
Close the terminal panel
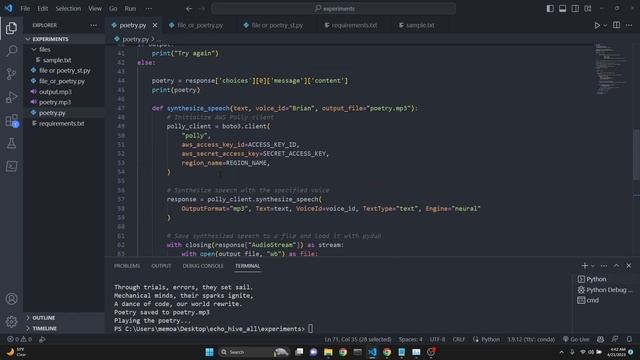pyautogui.click(x=629, y=266)
